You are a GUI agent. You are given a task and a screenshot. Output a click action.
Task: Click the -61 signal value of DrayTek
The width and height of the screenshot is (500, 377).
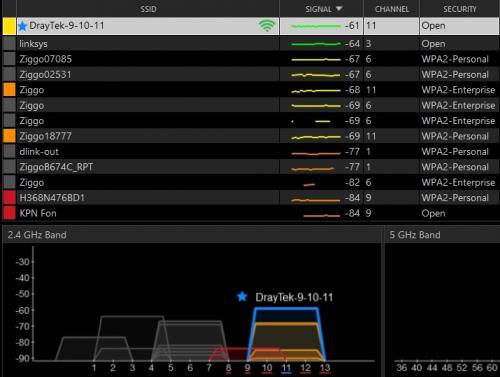(x=352, y=26)
